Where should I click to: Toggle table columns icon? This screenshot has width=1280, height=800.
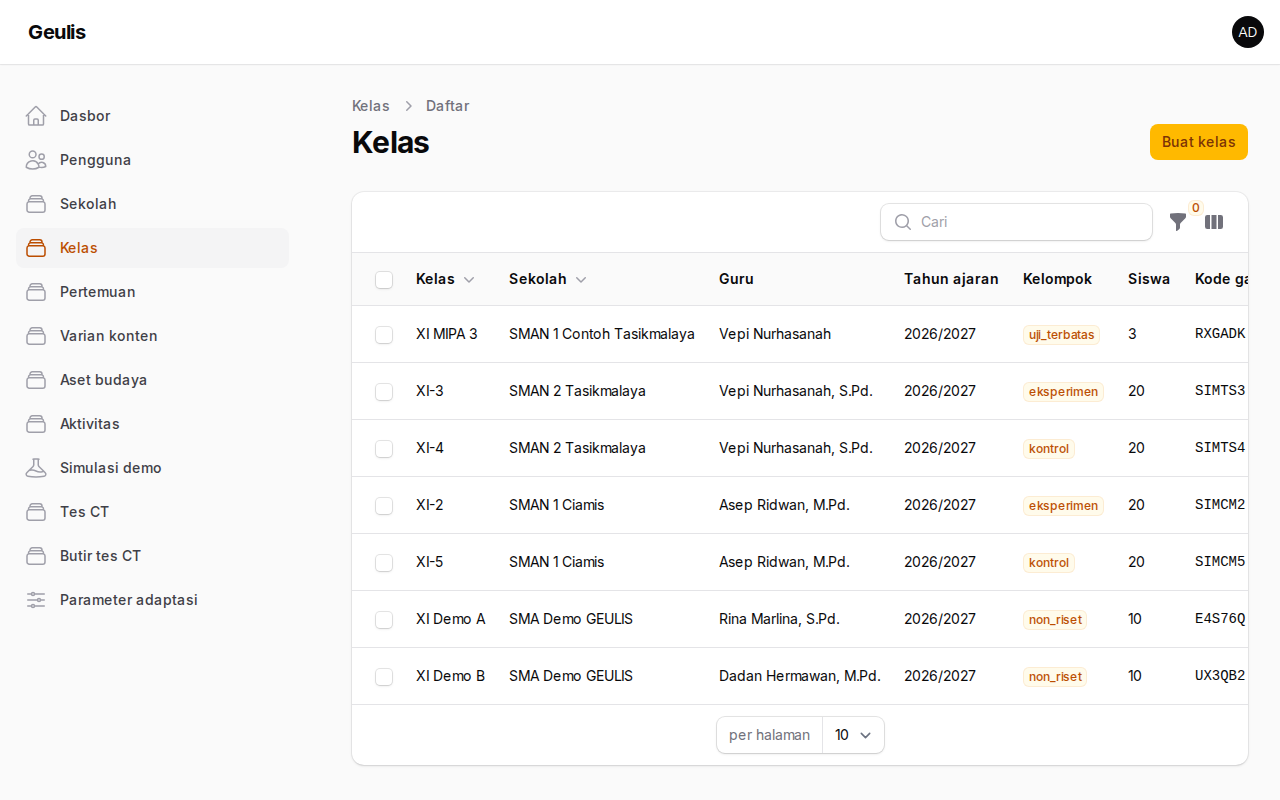[1214, 222]
